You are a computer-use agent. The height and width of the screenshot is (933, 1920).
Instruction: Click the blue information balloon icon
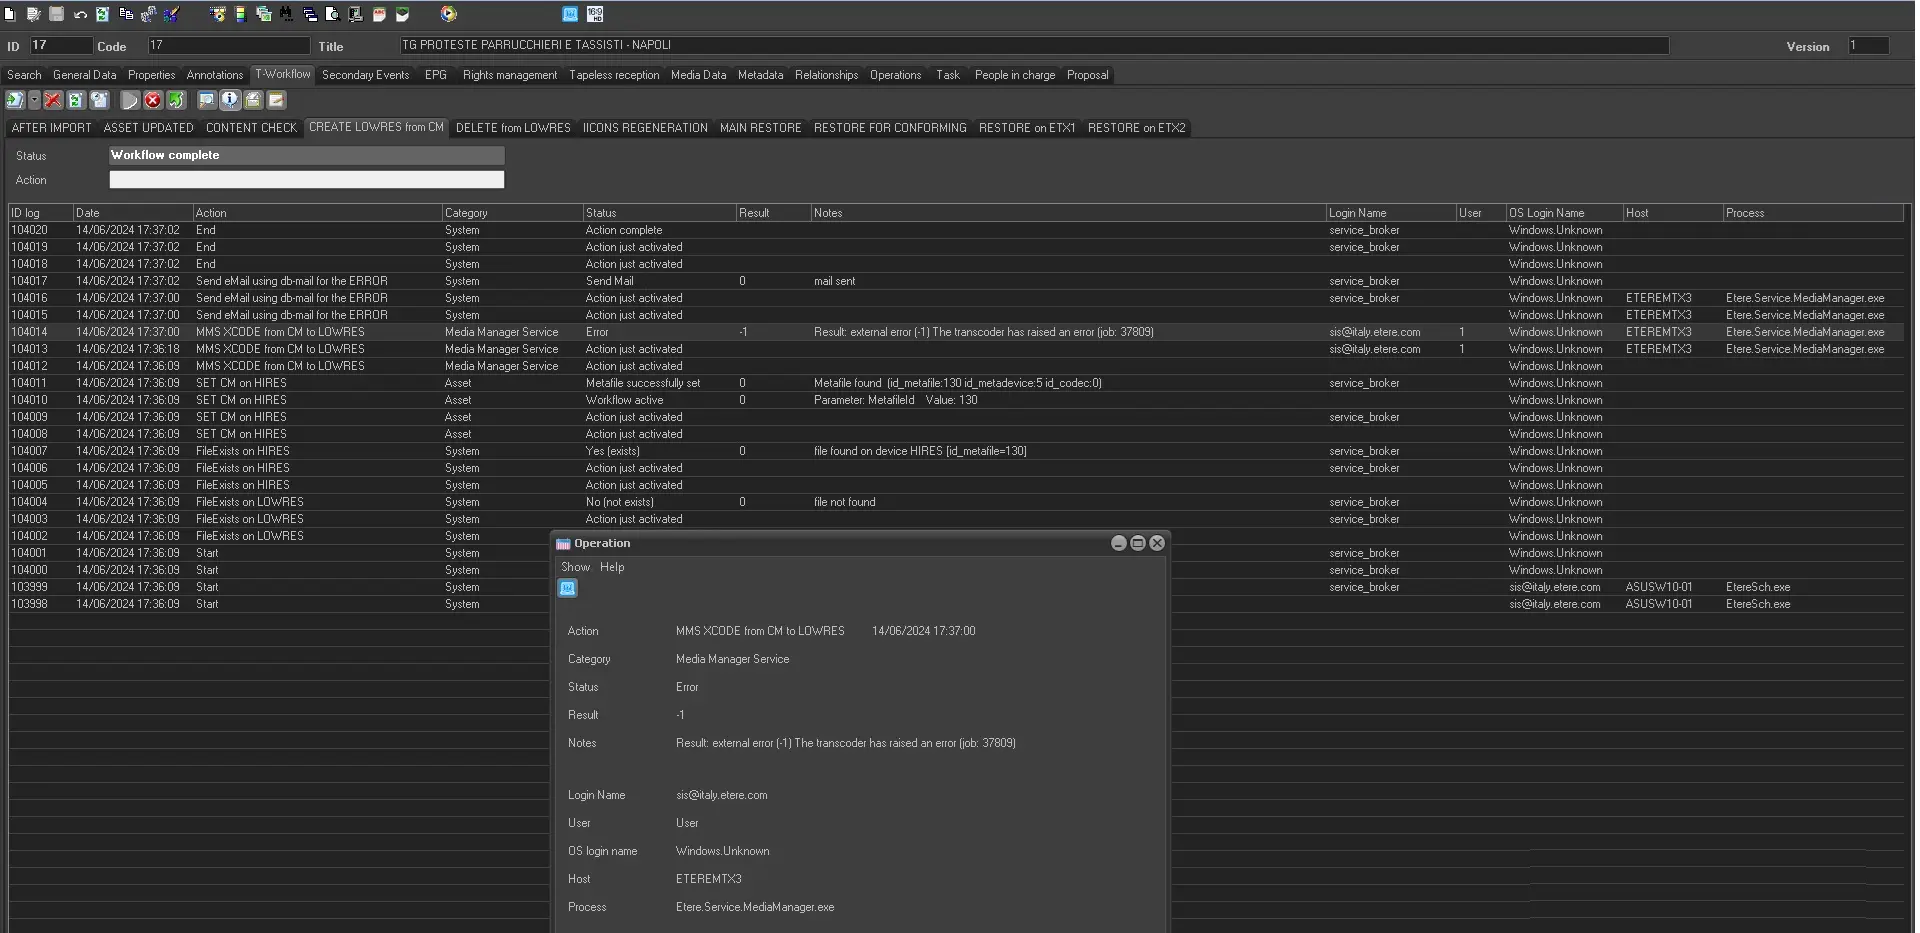[x=230, y=100]
